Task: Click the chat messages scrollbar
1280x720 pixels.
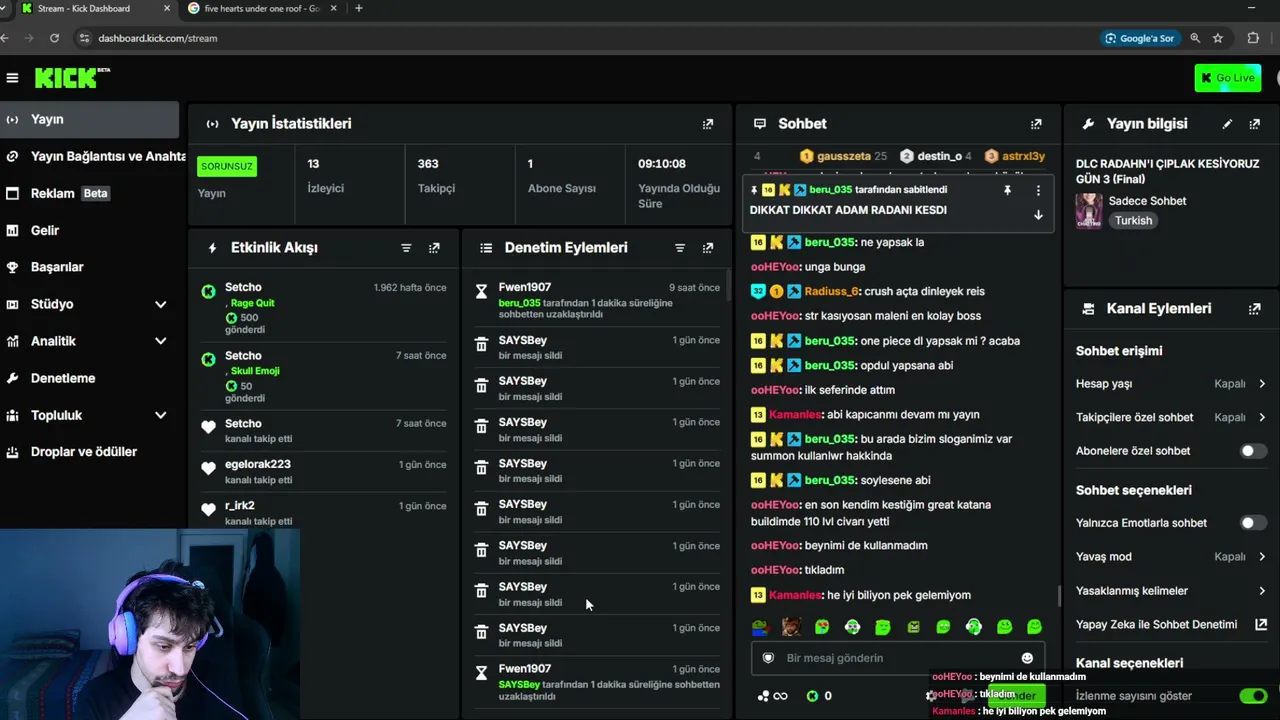Action: point(1059,596)
